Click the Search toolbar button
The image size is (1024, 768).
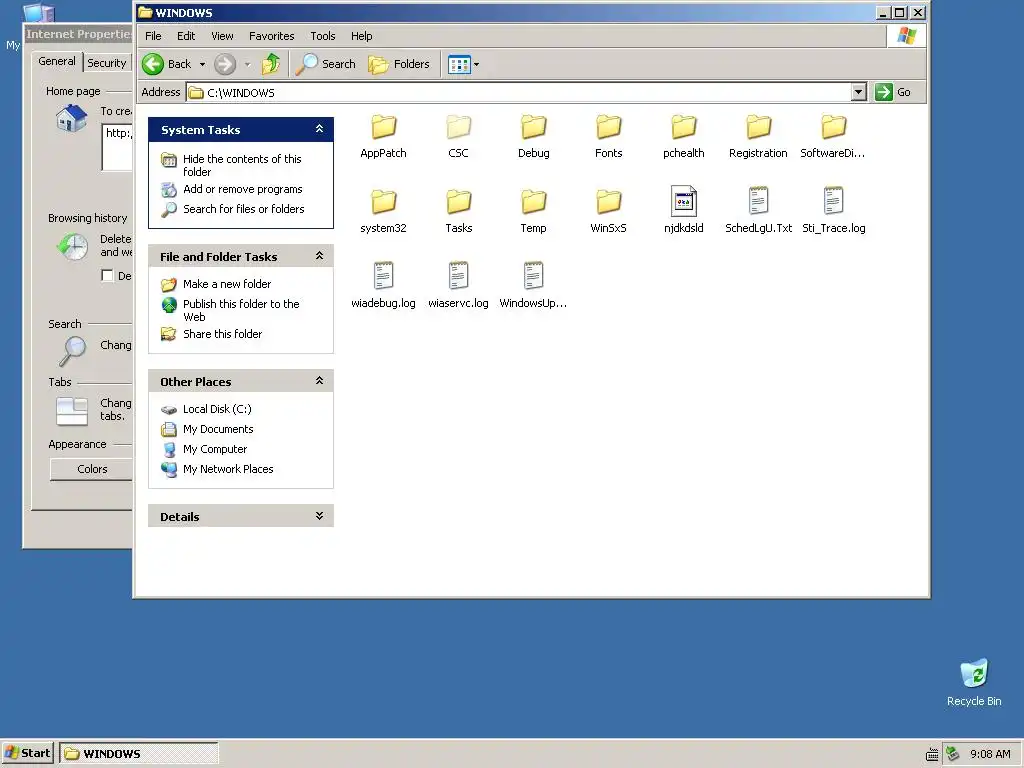[326, 64]
